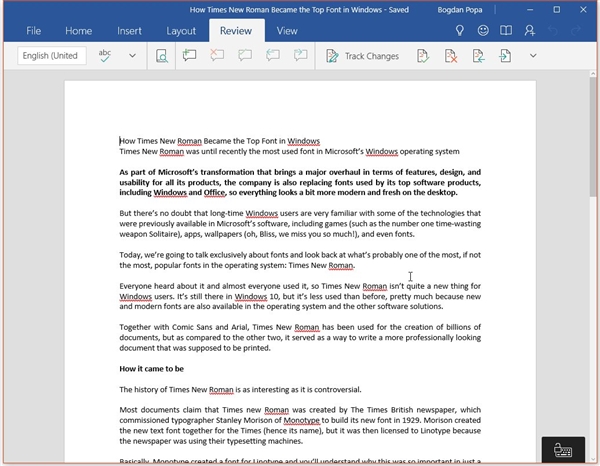
Task: Switch to the Home tab
Action: [78, 31]
